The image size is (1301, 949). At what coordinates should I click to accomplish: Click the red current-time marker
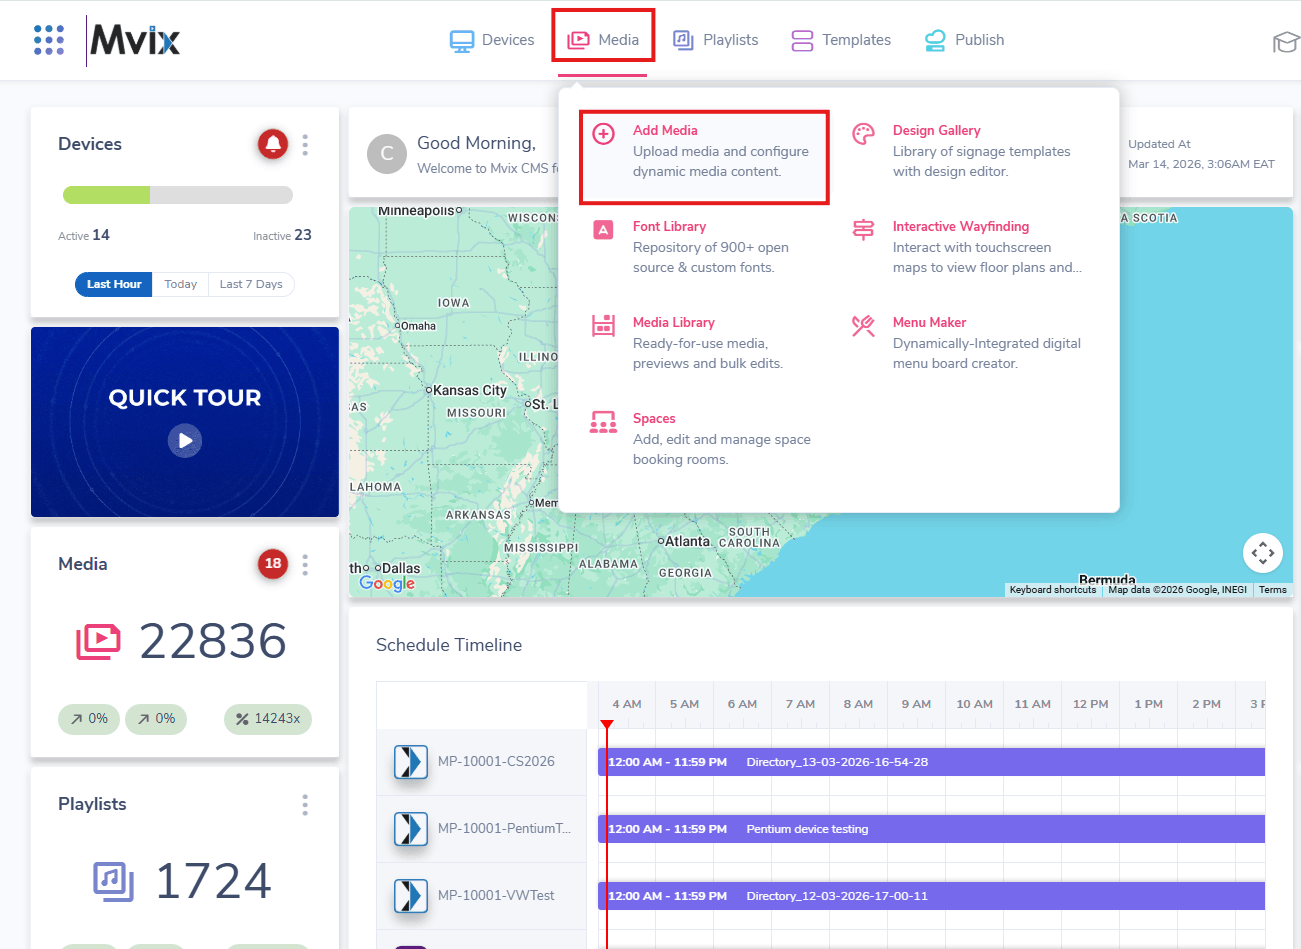tap(607, 724)
